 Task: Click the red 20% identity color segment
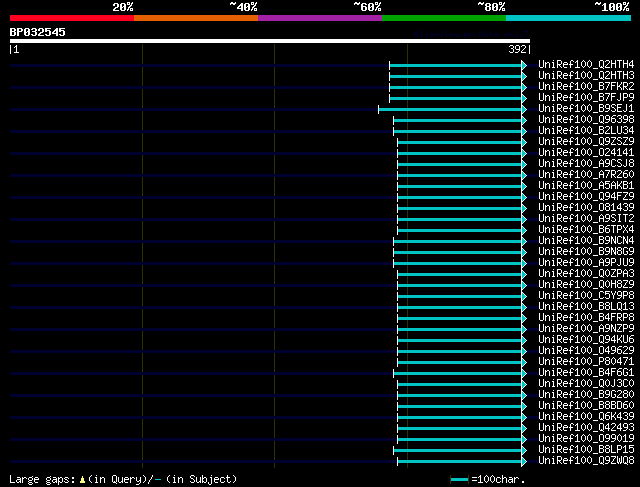pos(72,18)
